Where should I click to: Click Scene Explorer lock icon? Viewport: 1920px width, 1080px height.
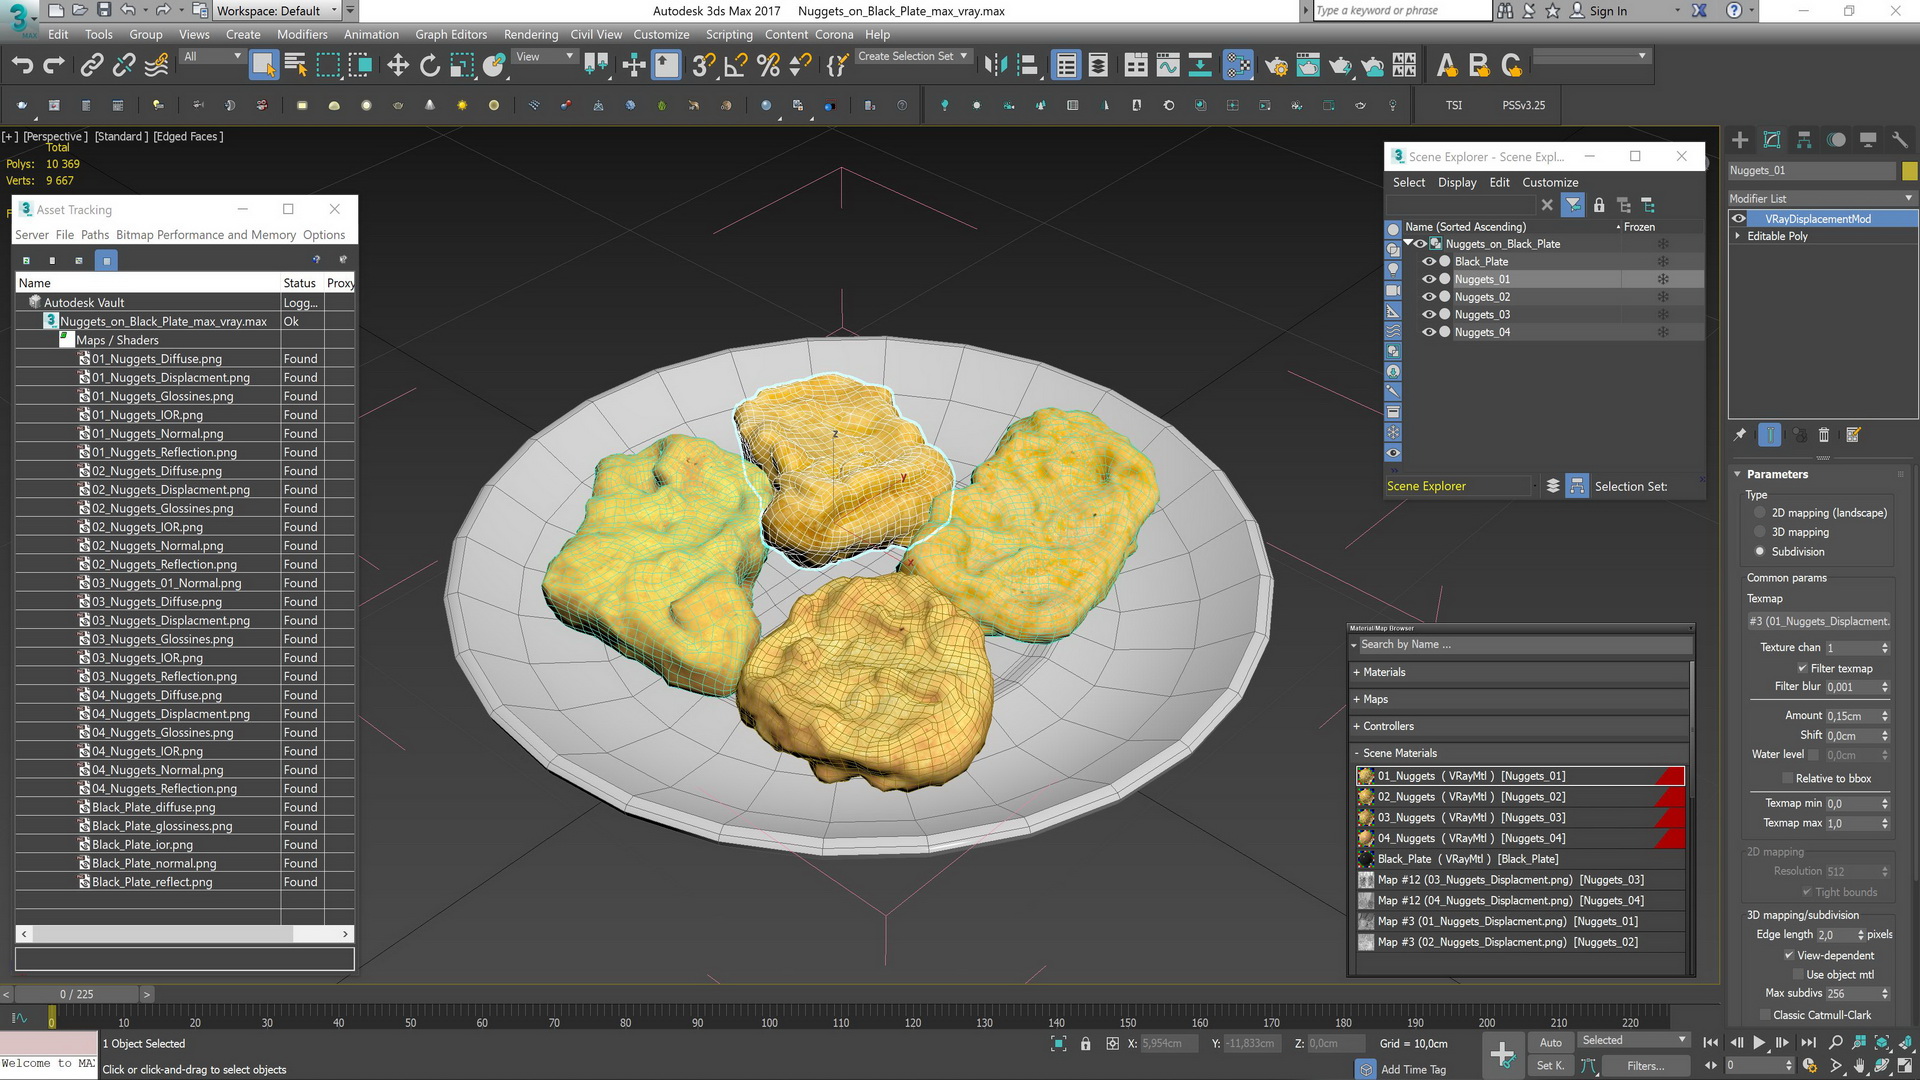pyautogui.click(x=1599, y=205)
